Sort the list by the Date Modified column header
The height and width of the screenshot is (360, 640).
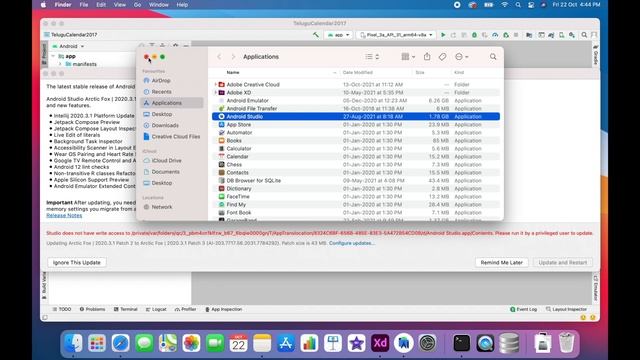coord(358,72)
